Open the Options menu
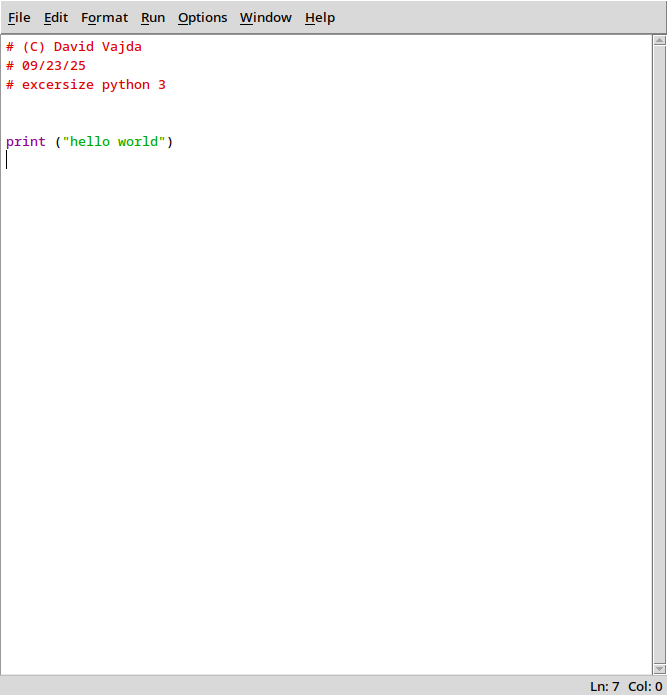The width and height of the screenshot is (667, 695). coord(202,18)
